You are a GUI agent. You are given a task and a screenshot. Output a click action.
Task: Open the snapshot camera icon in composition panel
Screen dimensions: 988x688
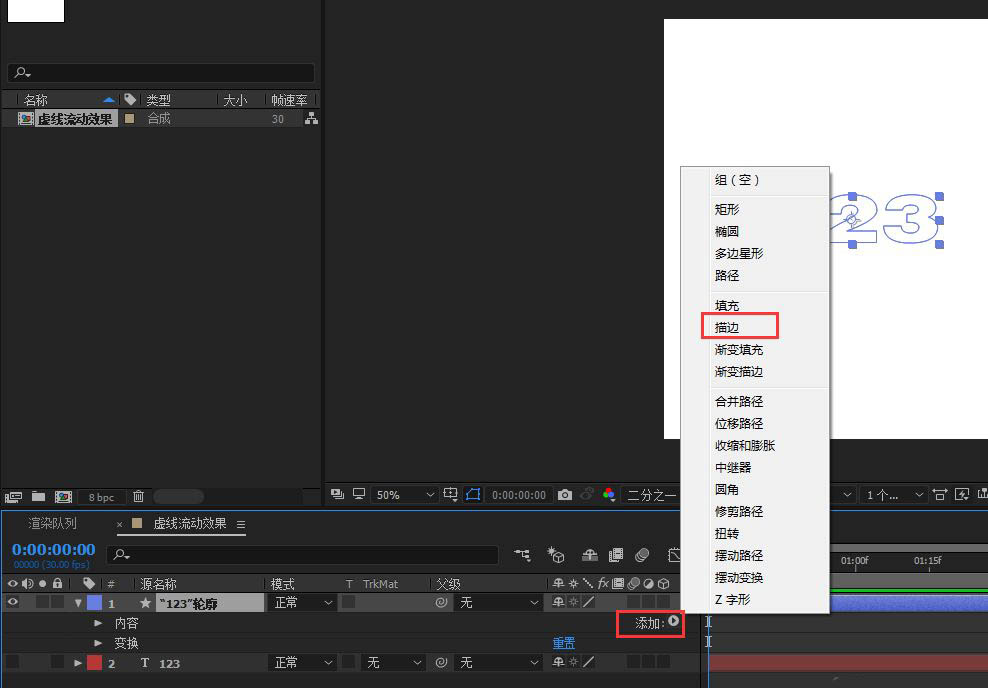click(565, 494)
